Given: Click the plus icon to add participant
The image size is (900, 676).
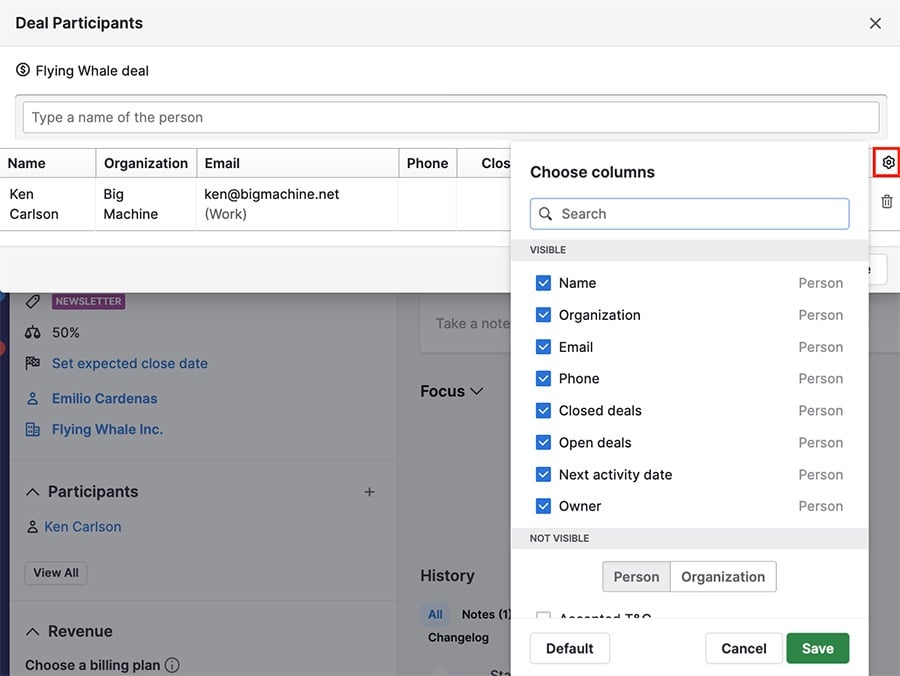Looking at the screenshot, I should (370, 492).
